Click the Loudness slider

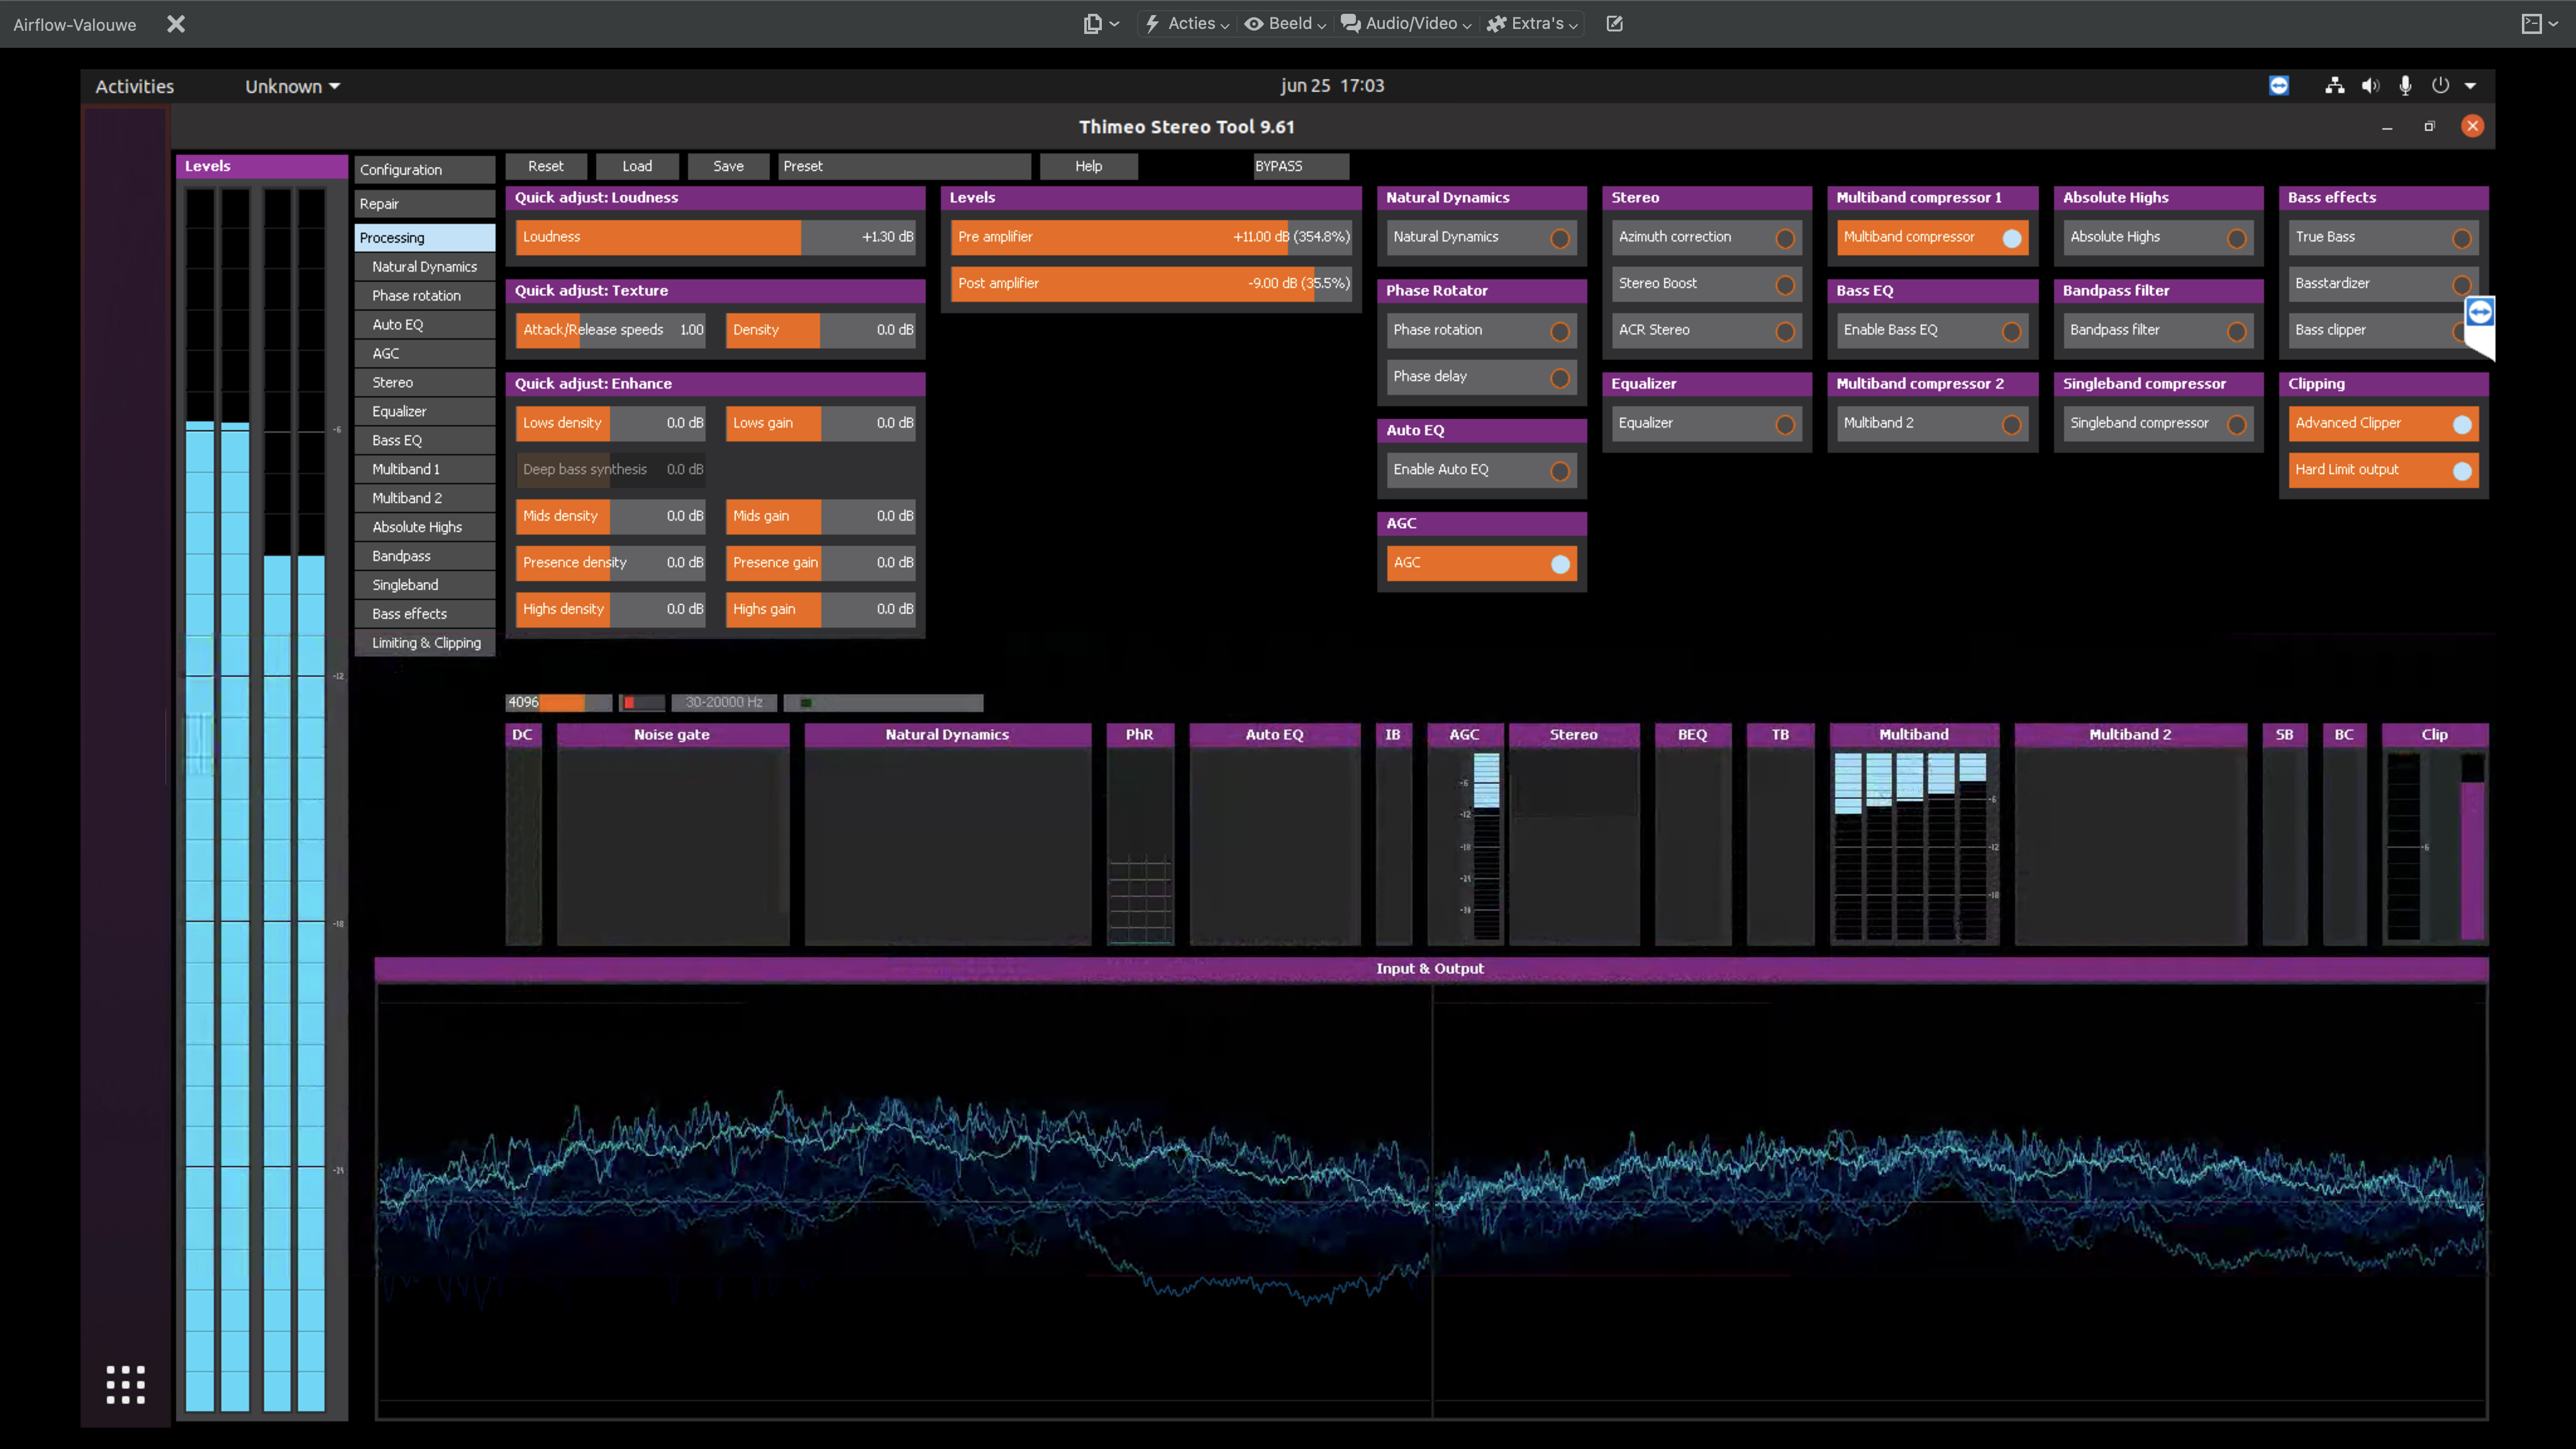(x=716, y=237)
